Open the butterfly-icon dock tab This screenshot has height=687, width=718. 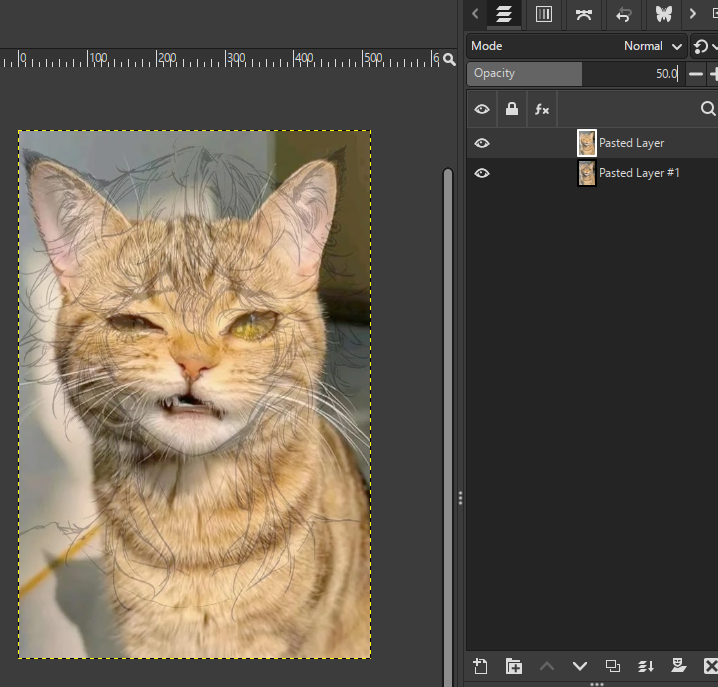pos(663,14)
